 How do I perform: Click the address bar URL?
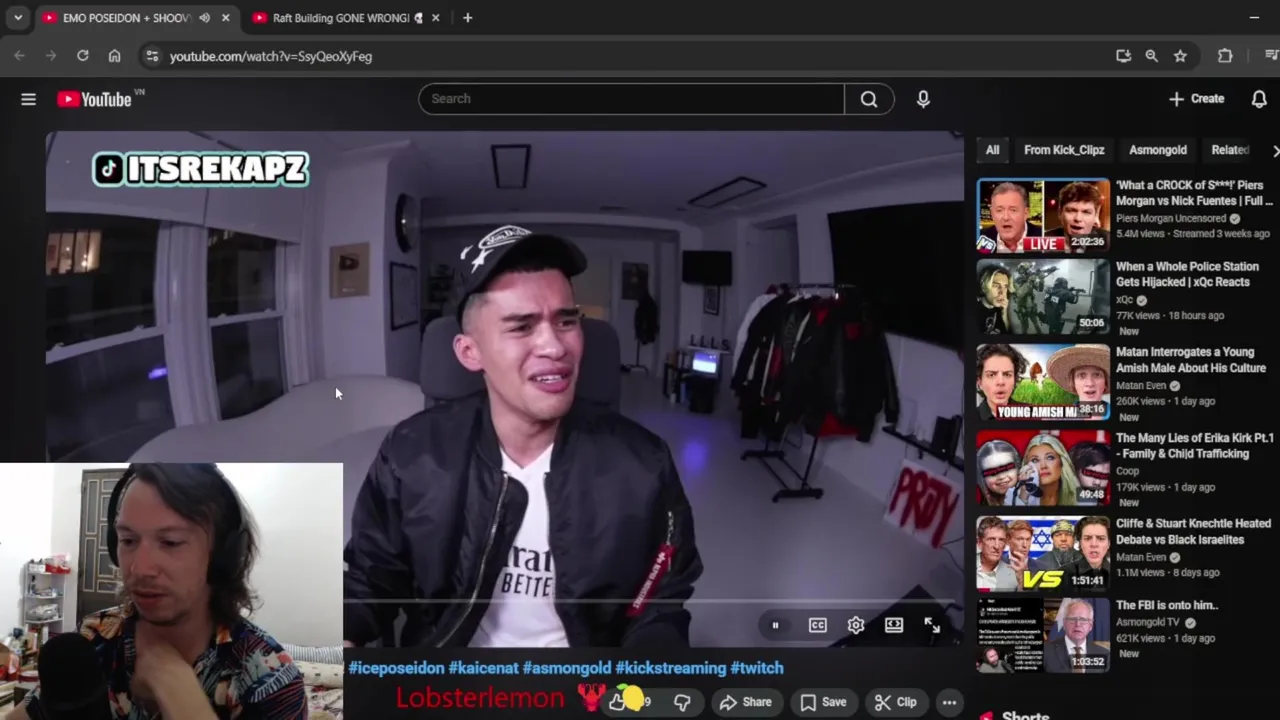pos(271,56)
